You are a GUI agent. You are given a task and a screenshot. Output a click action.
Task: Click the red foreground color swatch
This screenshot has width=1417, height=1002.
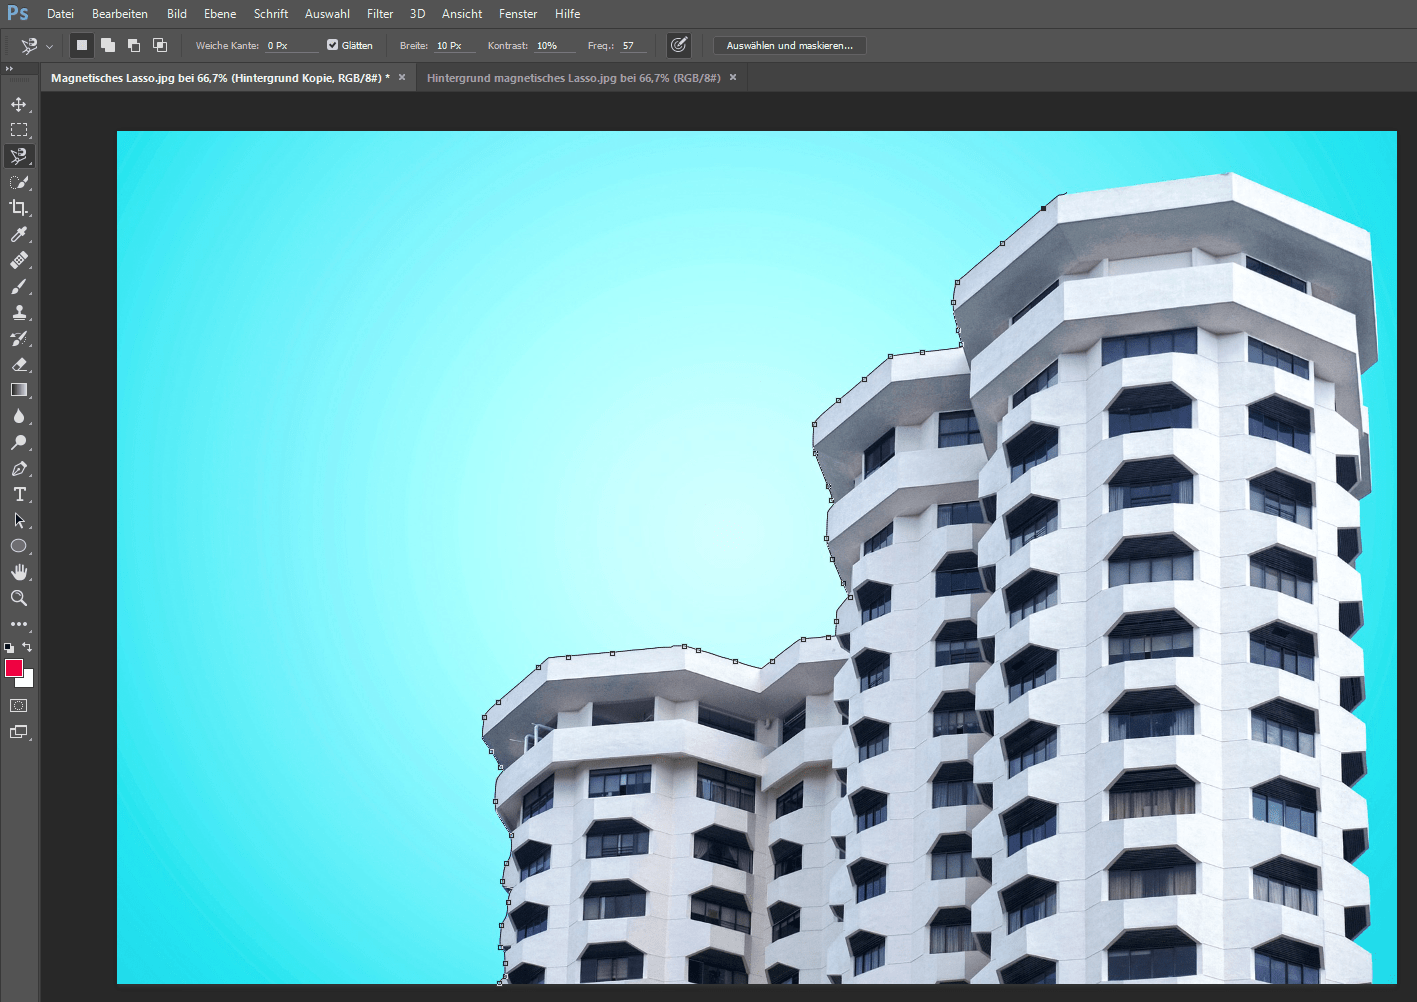point(13,668)
